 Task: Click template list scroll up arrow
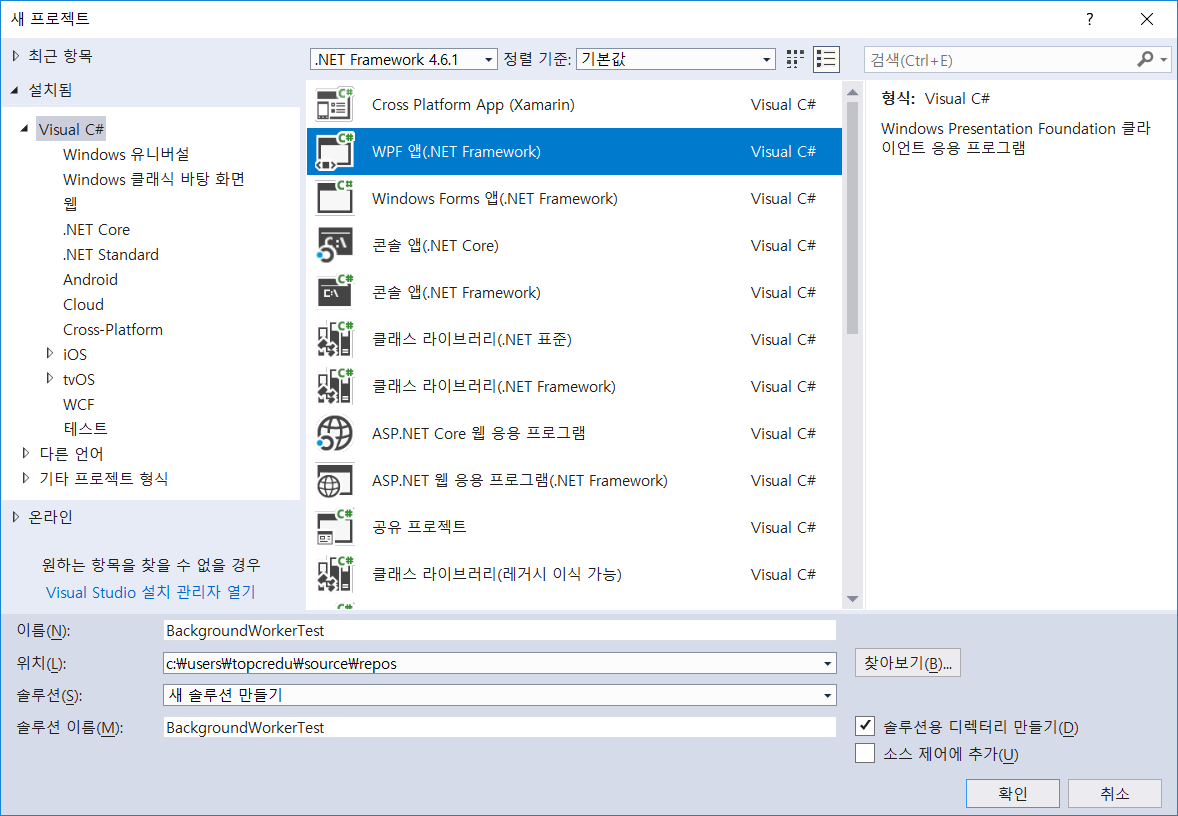(852, 92)
